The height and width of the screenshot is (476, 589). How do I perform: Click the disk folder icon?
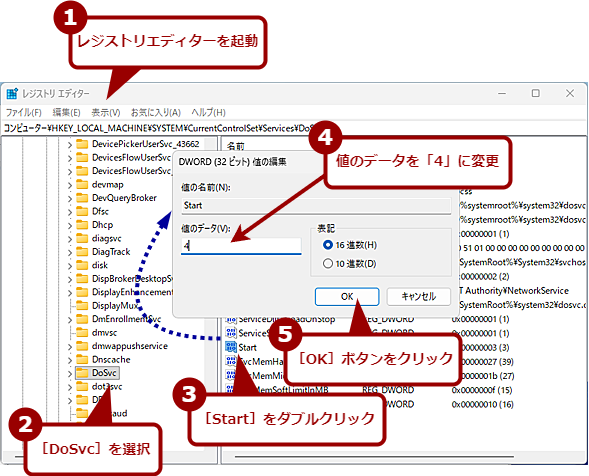[82, 265]
